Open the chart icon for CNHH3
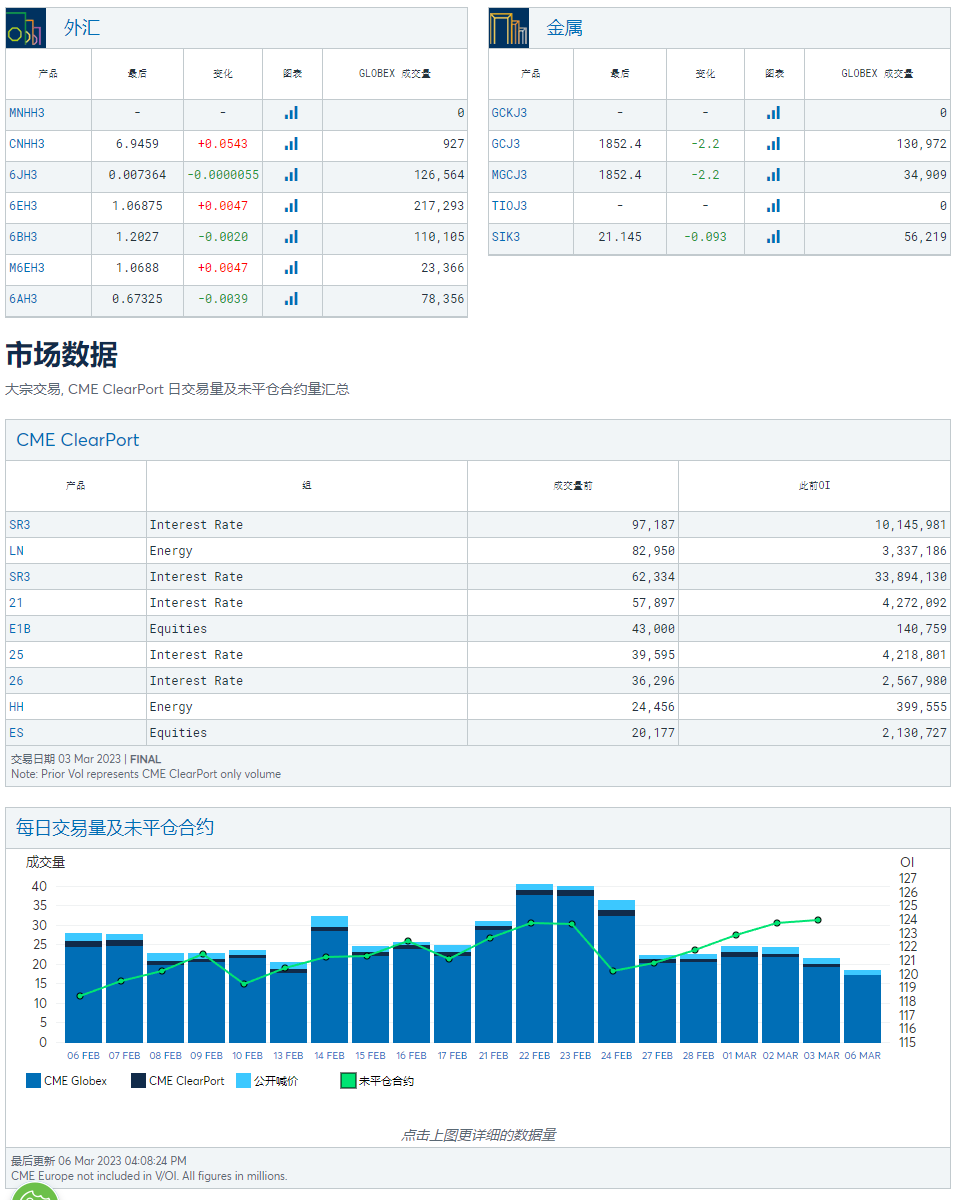The image size is (956, 1200). click(291, 144)
